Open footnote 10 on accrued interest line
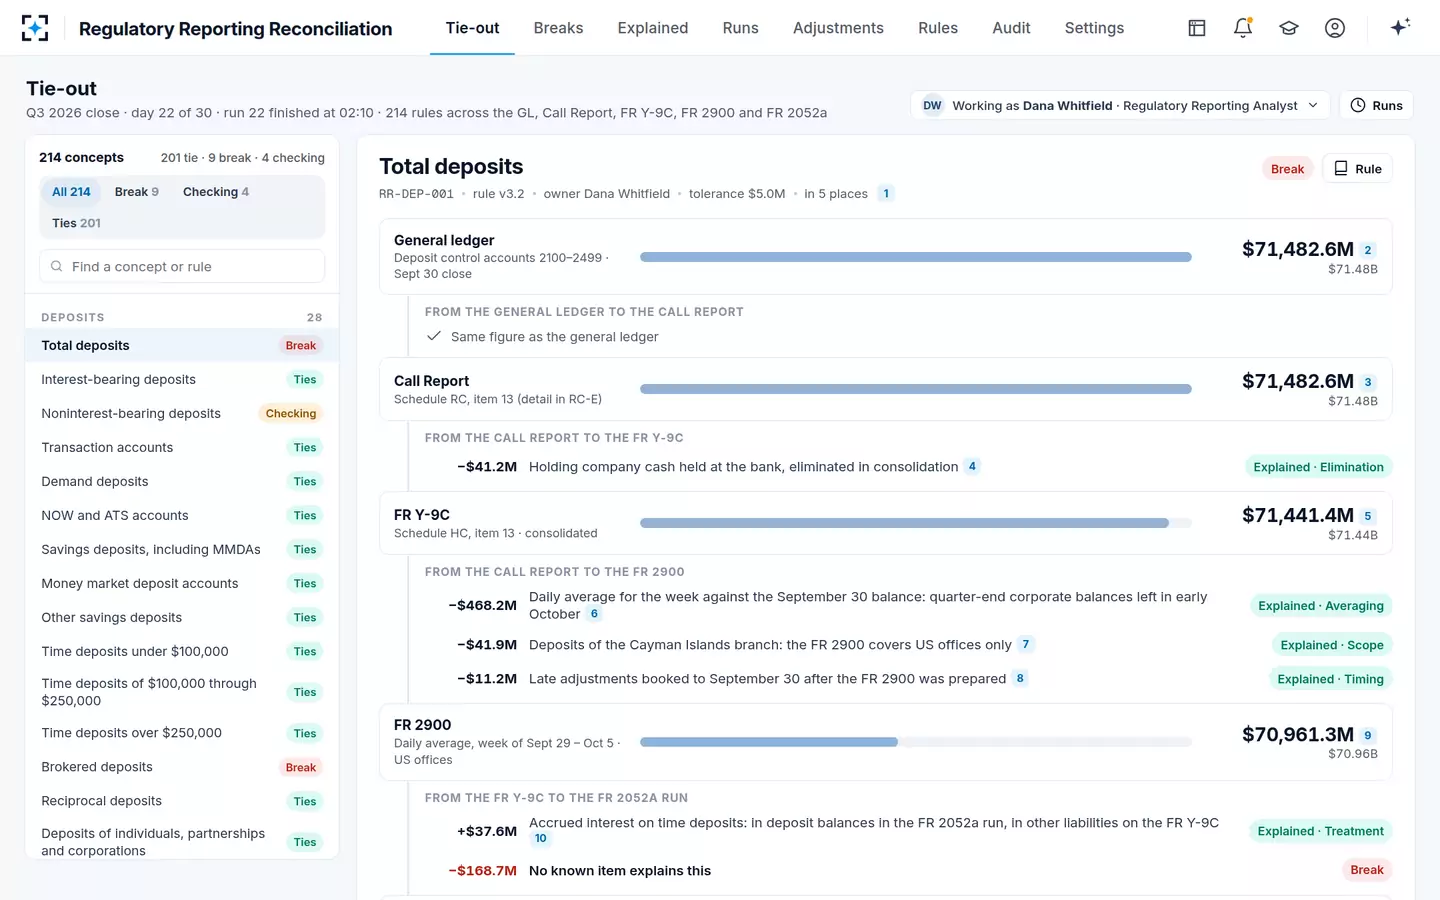The width and height of the screenshot is (1440, 900). tap(540, 839)
